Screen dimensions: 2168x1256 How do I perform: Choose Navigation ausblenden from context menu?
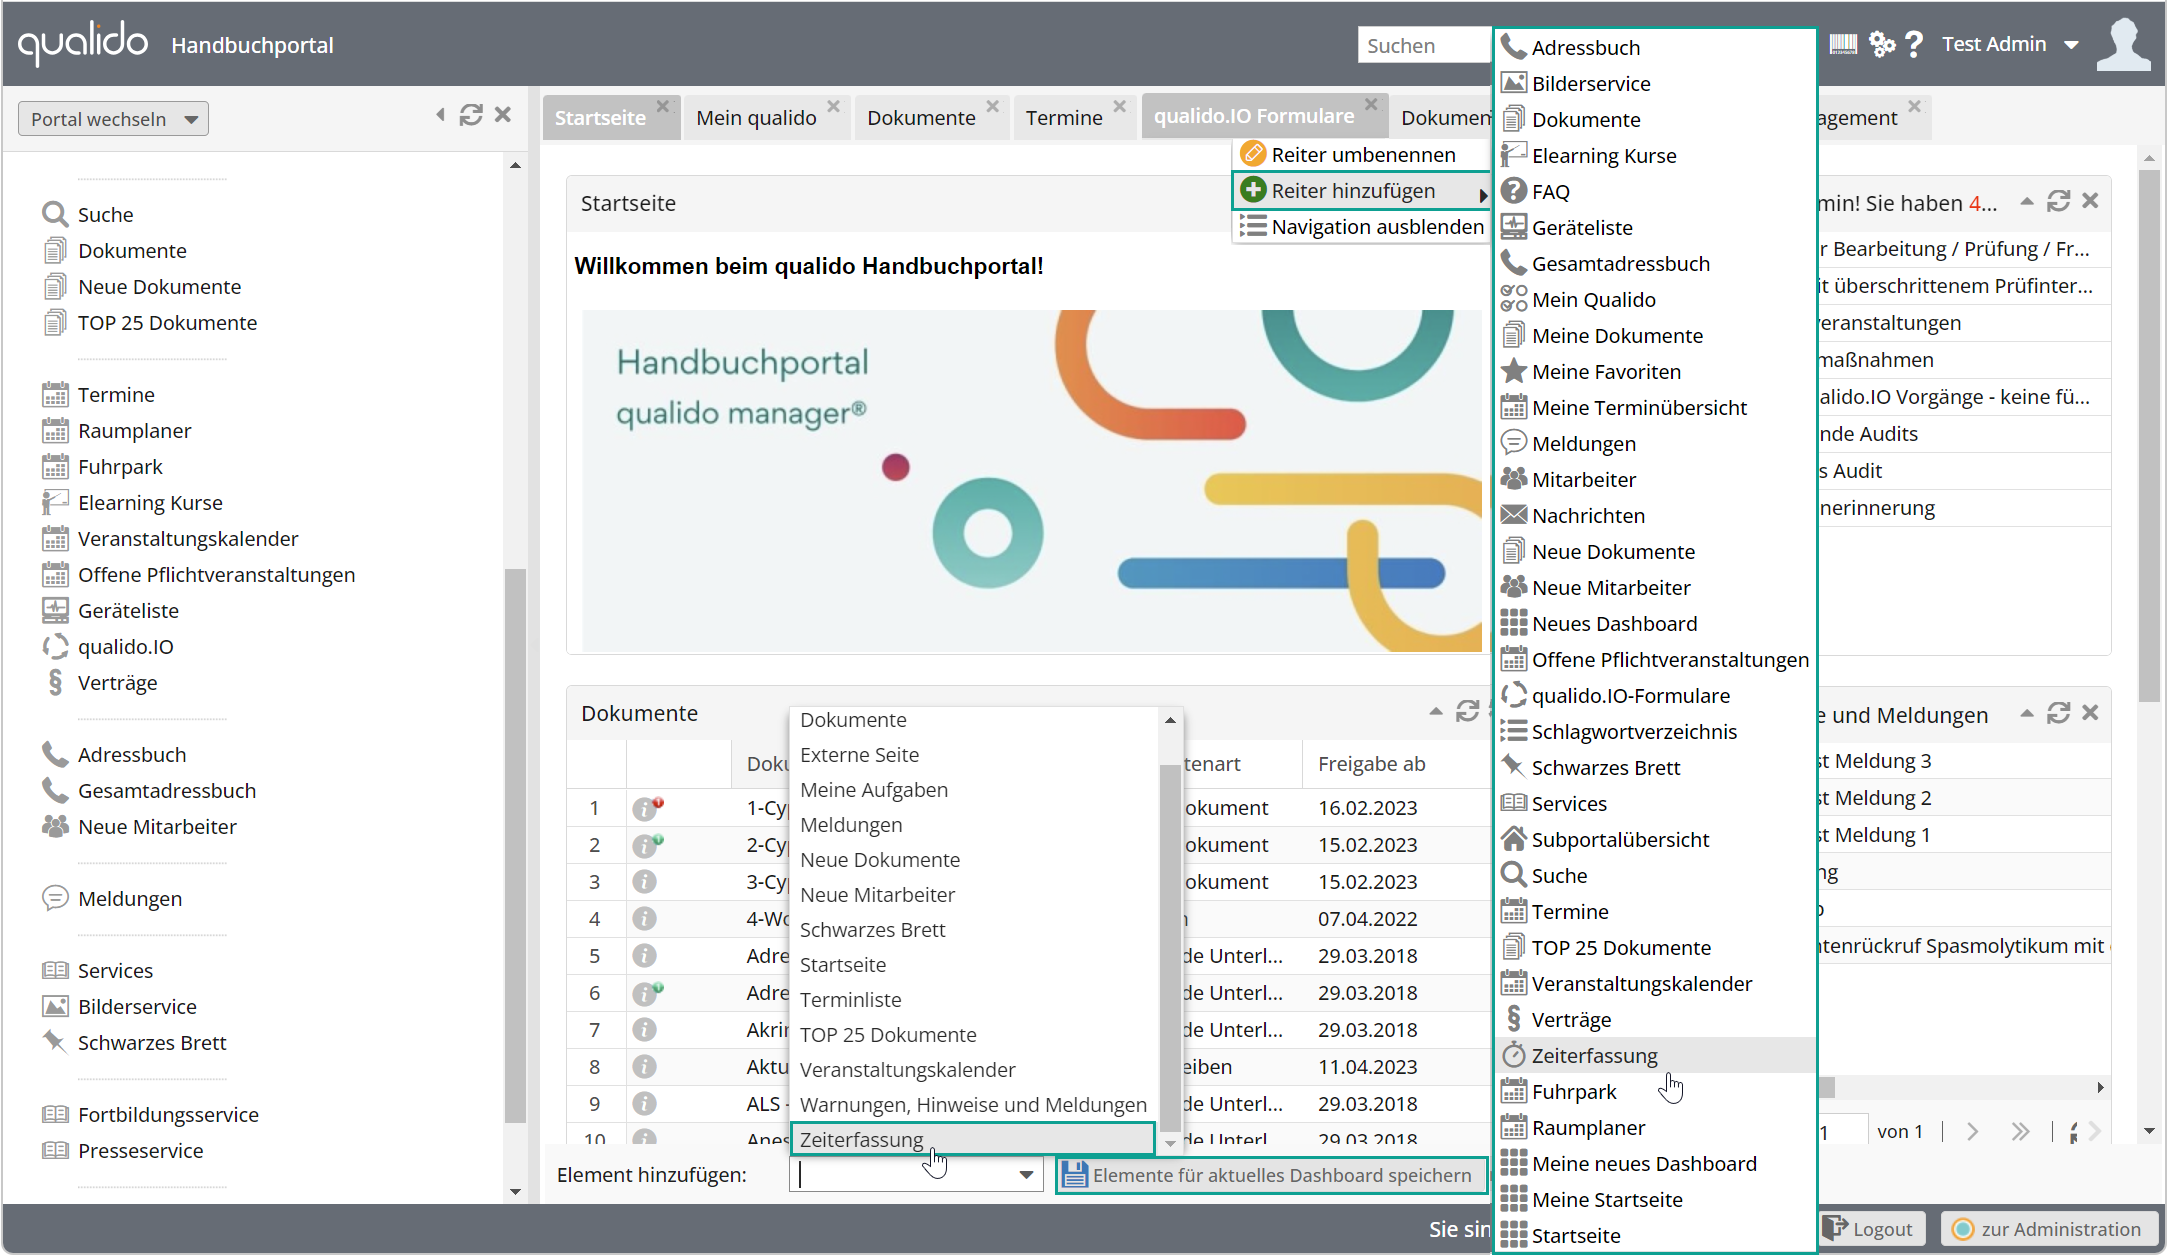(1361, 226)
